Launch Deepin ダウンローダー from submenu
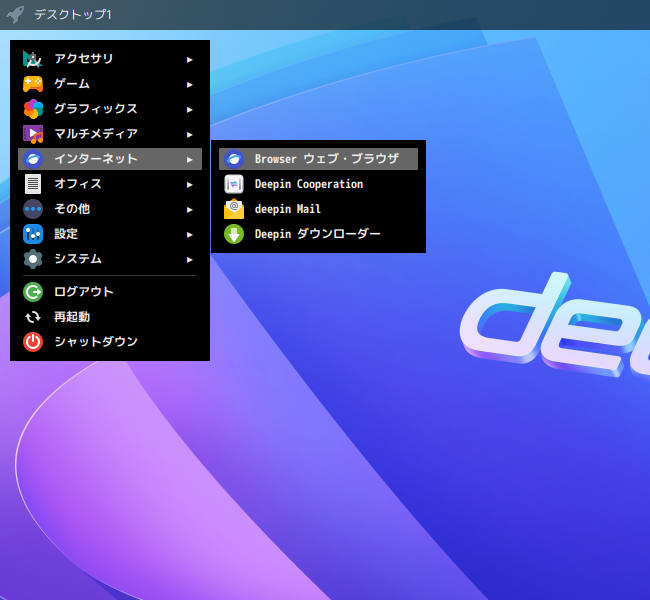 tap(318, 234)
